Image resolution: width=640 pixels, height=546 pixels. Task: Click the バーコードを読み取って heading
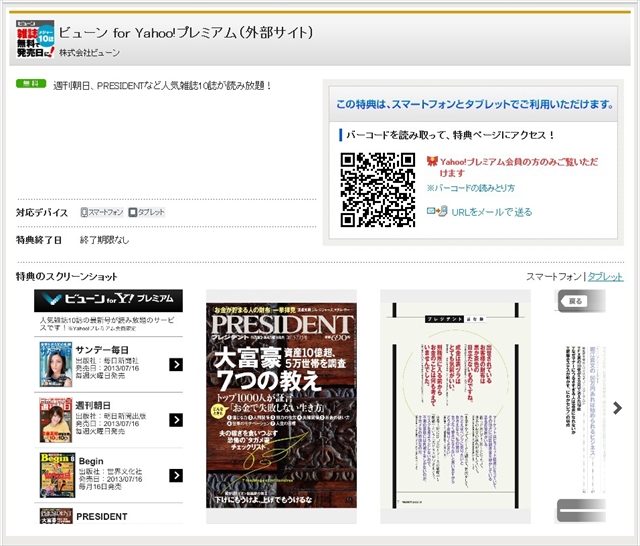click(450, 135)
